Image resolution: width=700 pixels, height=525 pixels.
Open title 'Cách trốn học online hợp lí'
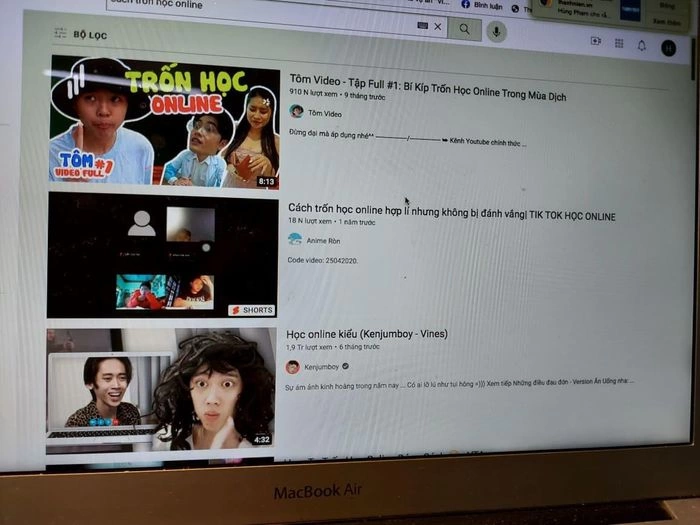pos(451,212)
